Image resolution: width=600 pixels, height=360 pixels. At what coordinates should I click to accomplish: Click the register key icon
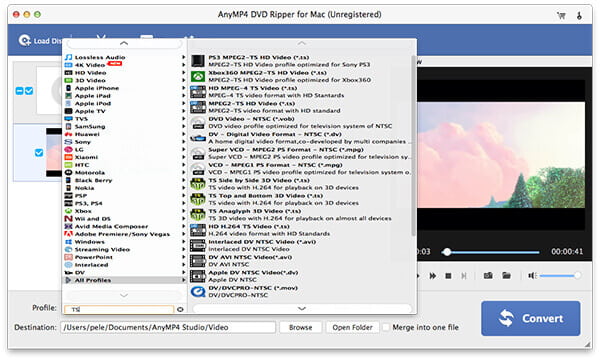pyautogui.click(x=579, y=16)
